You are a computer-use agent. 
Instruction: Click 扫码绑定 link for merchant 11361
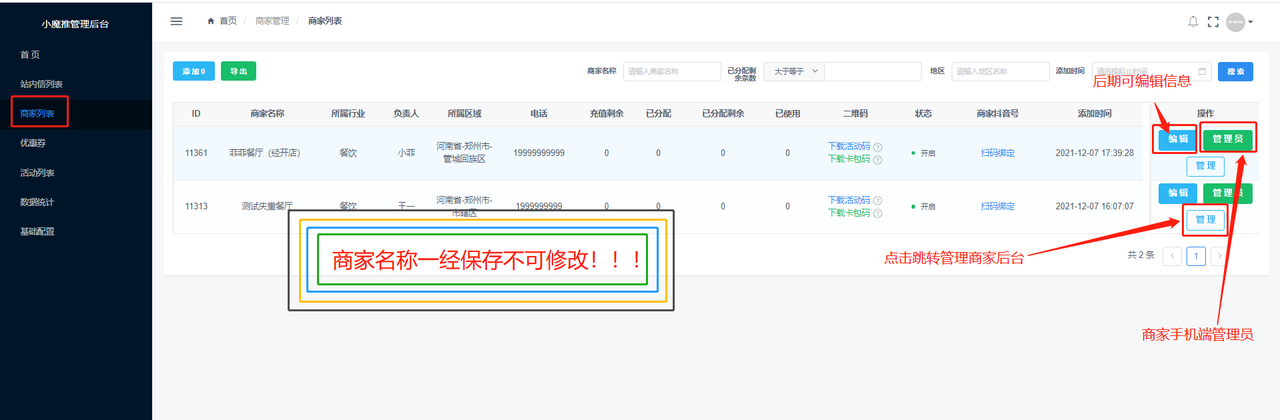pyautogui.click(x=998, y=153)
